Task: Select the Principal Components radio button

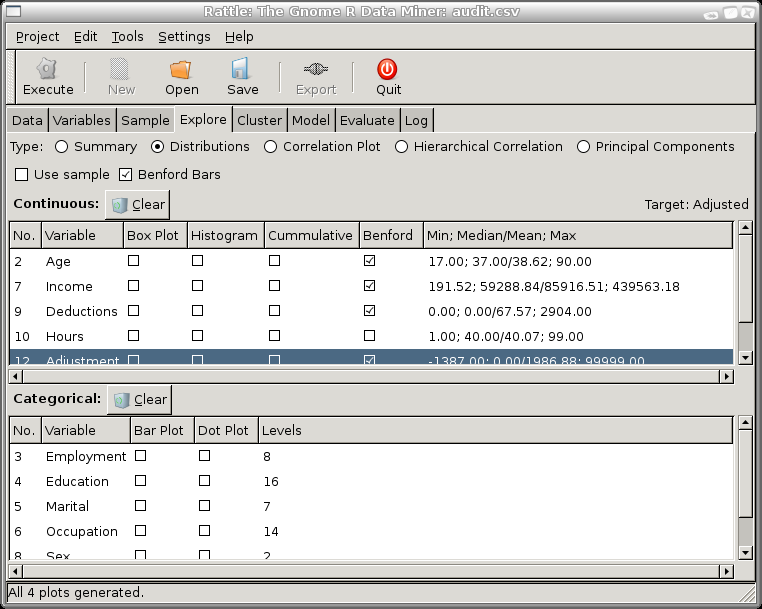Action: [x=583, y=147]
